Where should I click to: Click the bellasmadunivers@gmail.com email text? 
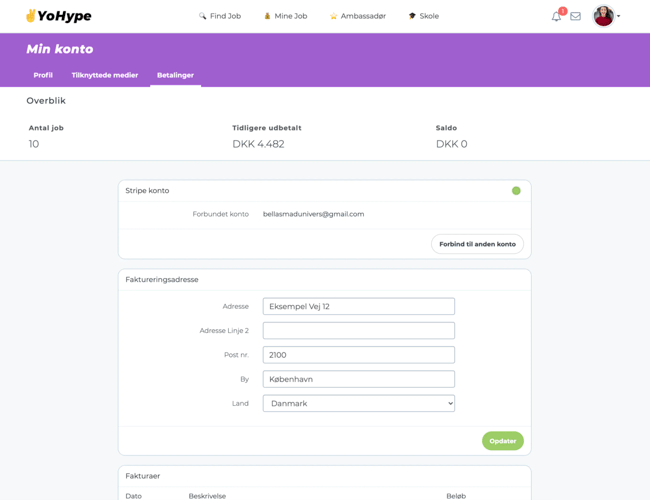point(313,214)
